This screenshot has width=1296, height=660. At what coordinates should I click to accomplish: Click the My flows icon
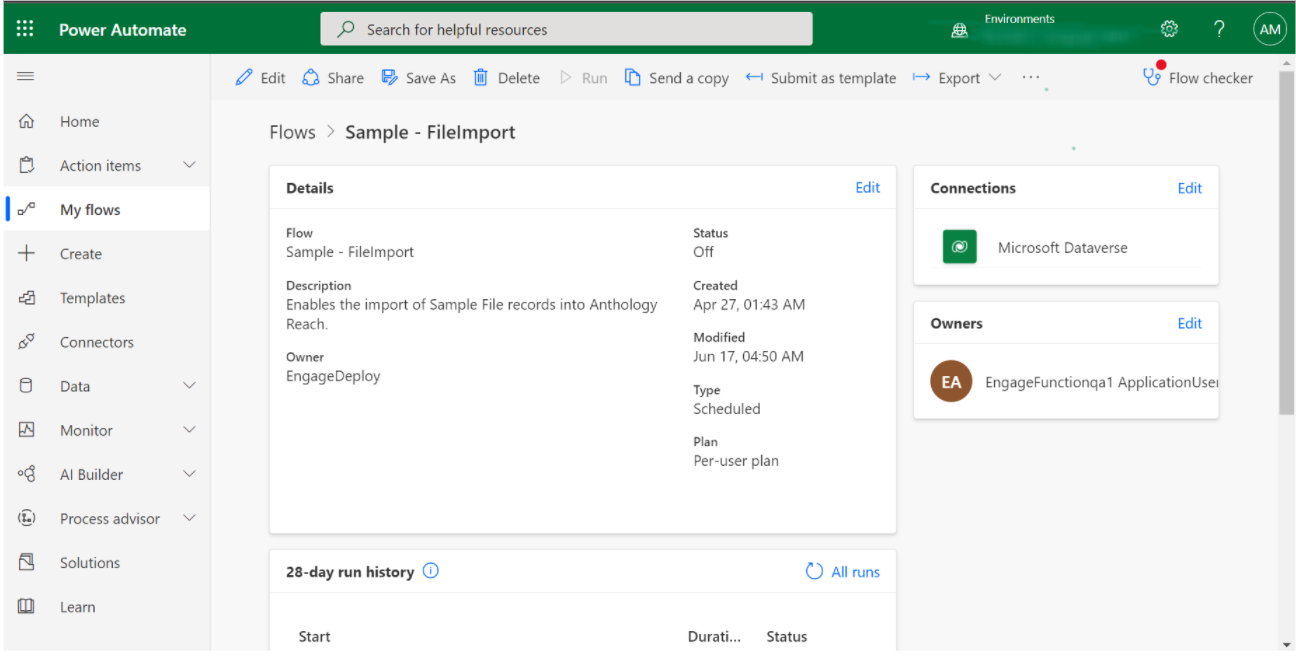27,209
